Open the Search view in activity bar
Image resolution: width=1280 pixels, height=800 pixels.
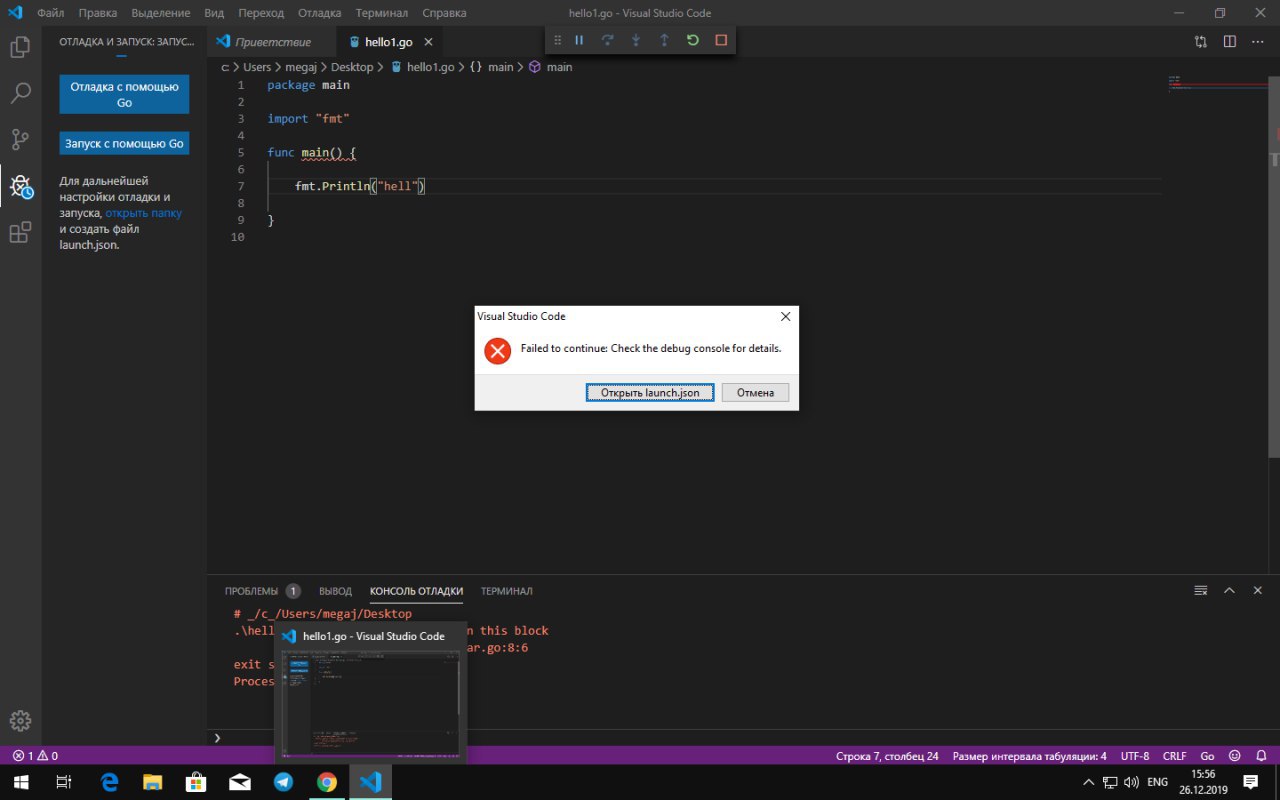pyautogui.click(x=20, y=93)
